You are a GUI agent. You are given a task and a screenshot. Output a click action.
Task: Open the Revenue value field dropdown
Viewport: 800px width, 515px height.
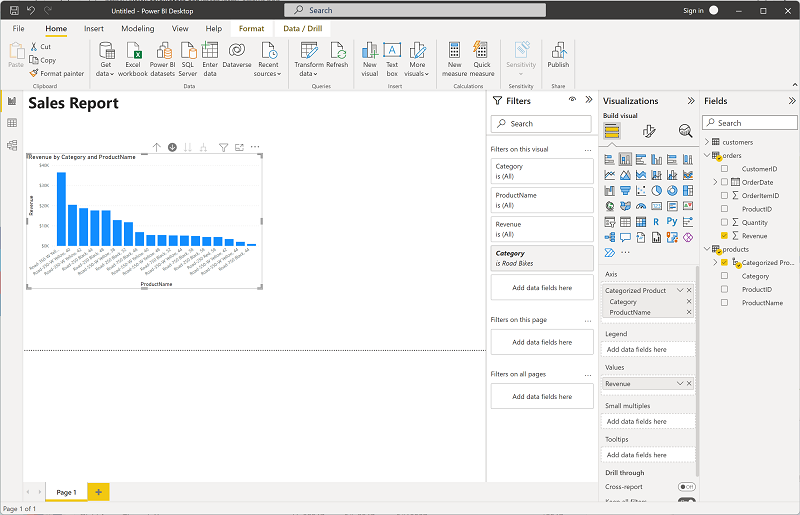pos(680,383)
